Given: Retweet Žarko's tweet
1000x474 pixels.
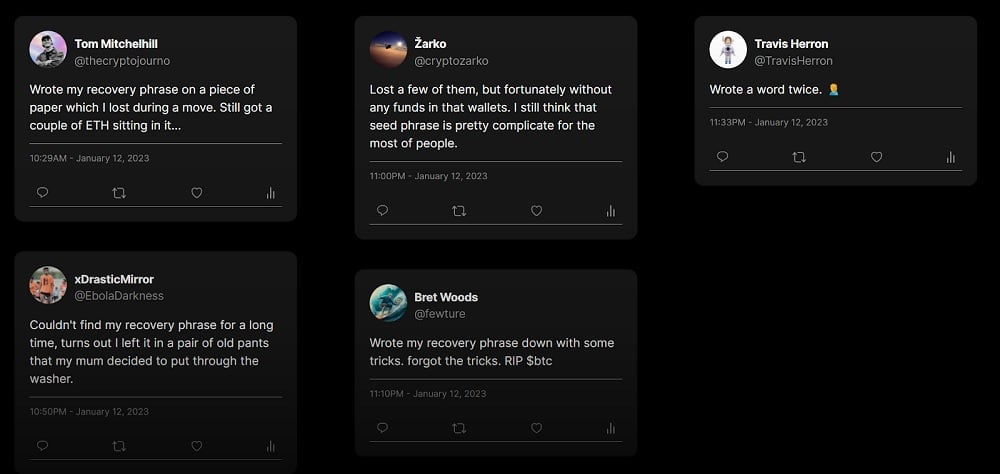Looking at the screenshot, I should click(459, 211).
